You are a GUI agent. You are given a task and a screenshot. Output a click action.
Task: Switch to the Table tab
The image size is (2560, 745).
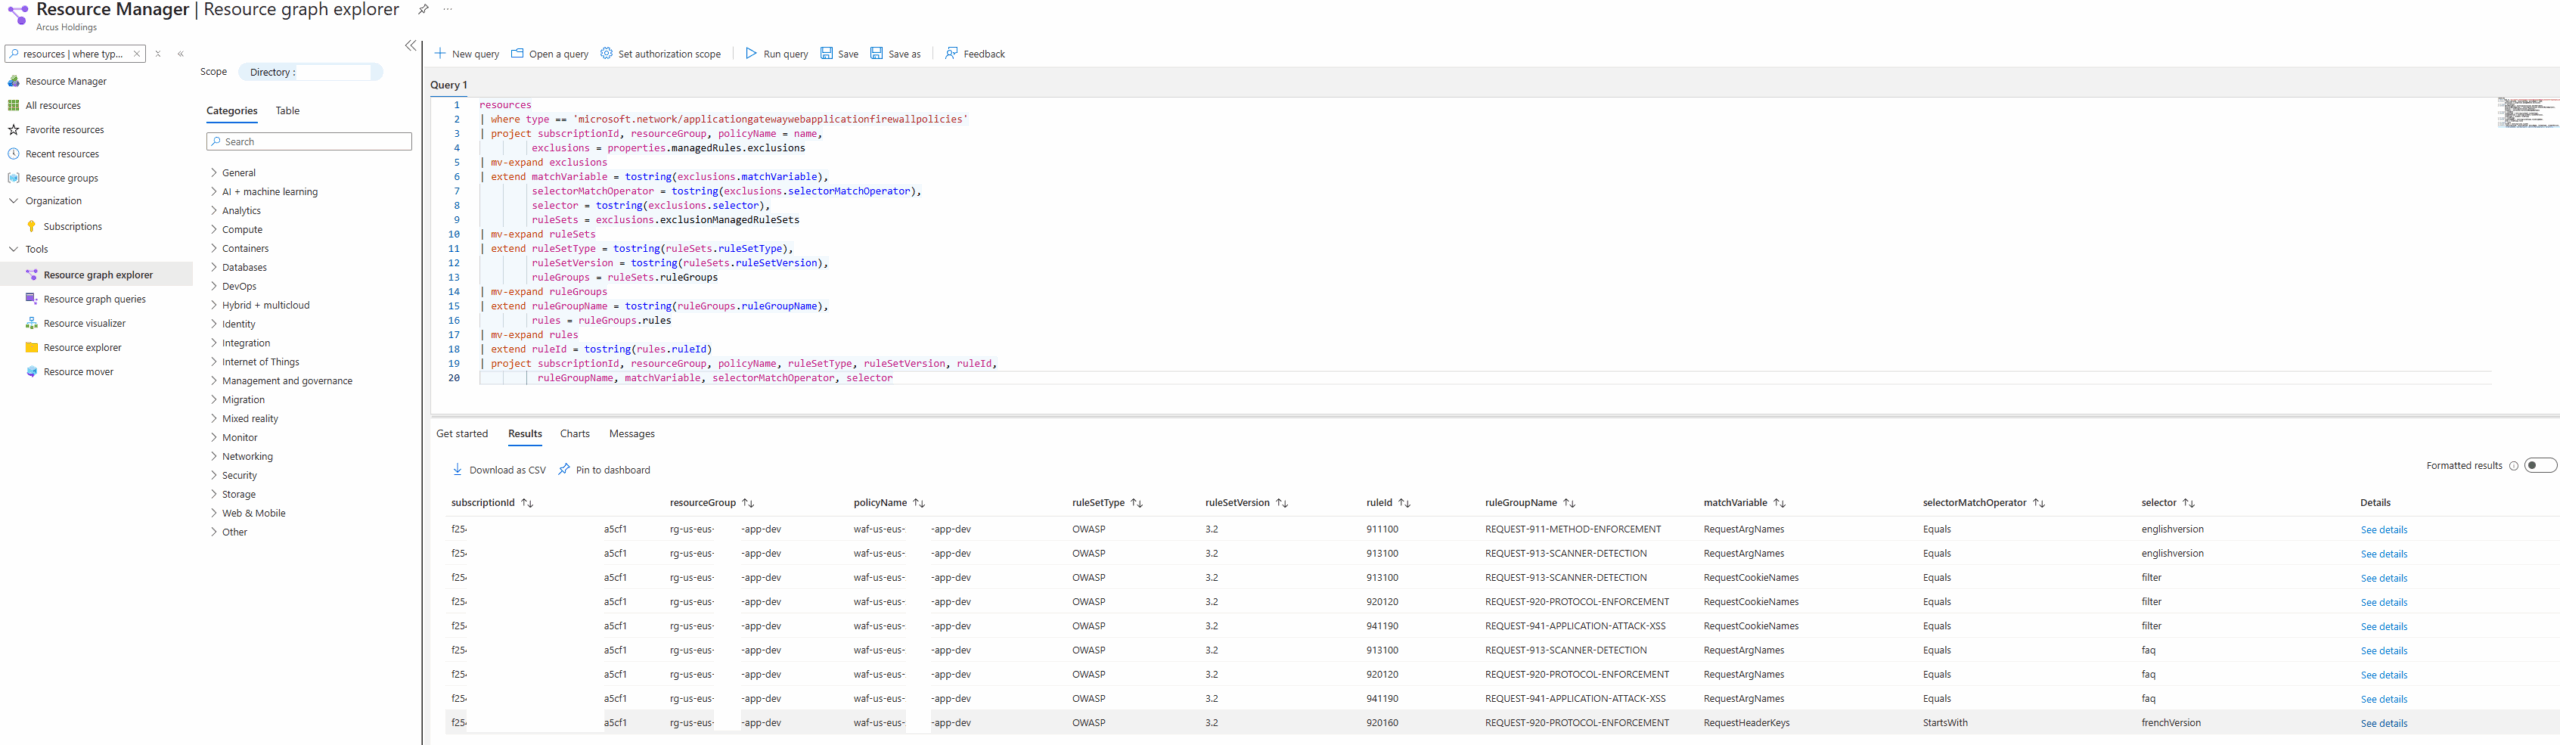click(x=287, y=111)
